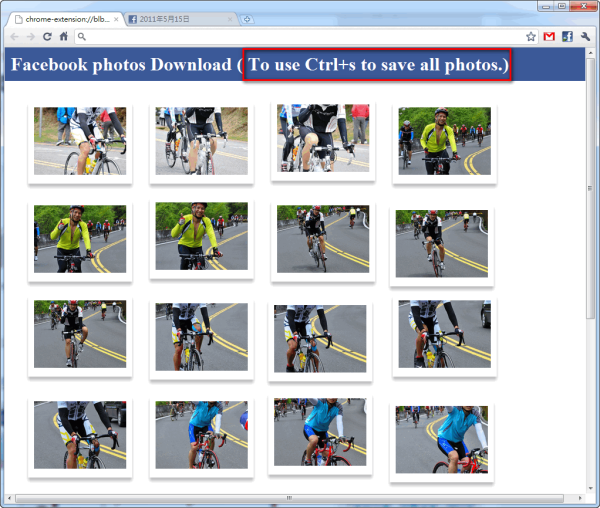The image size is (600, 508).
Task: Open the Gmail extension icon
Action: (x=549, y=37)
